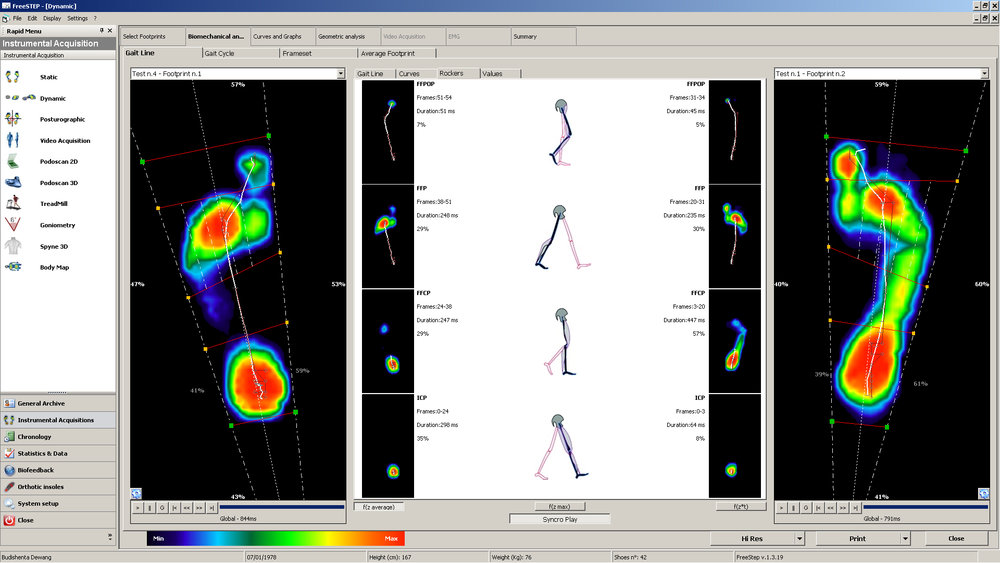This screenshot has height=563, width=1000.
Task: Open the Hi Res dropdown arrow
Action: click(801, 538)
